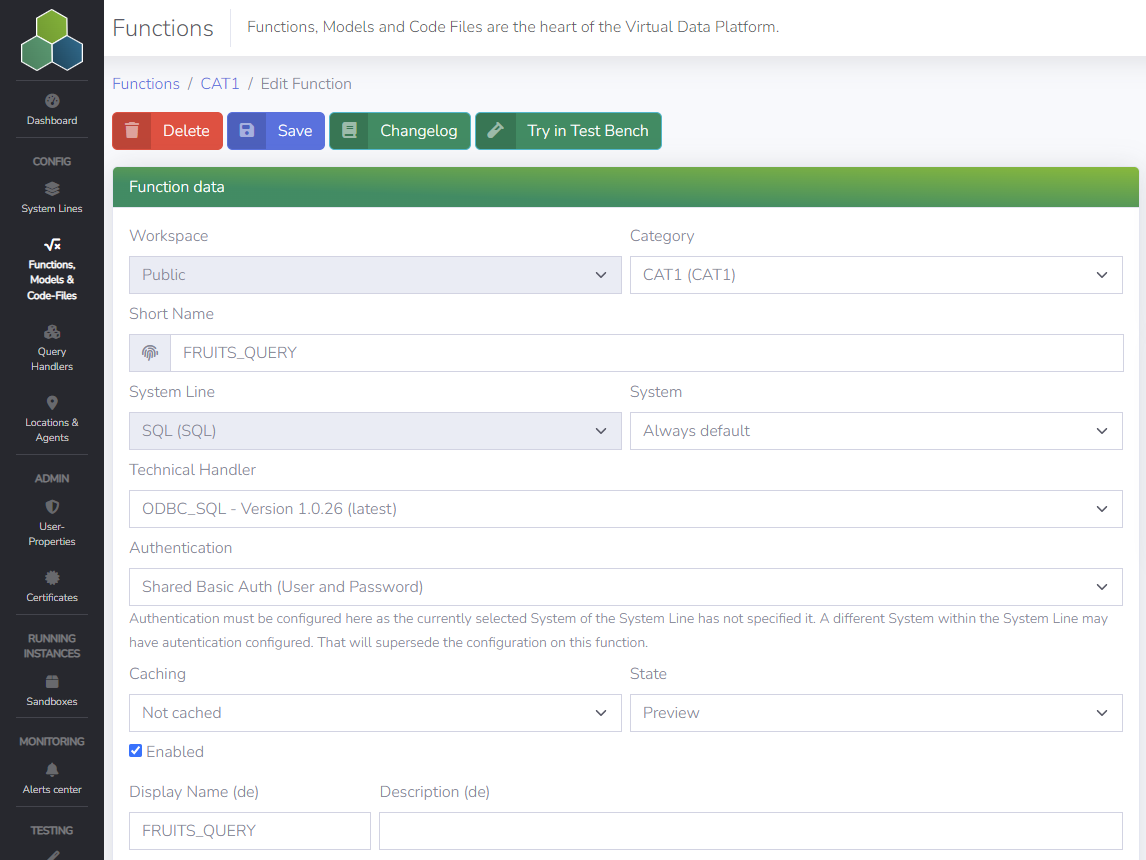Click Try in Test Bench
The image size is (1146, 860).
(568, 130)
